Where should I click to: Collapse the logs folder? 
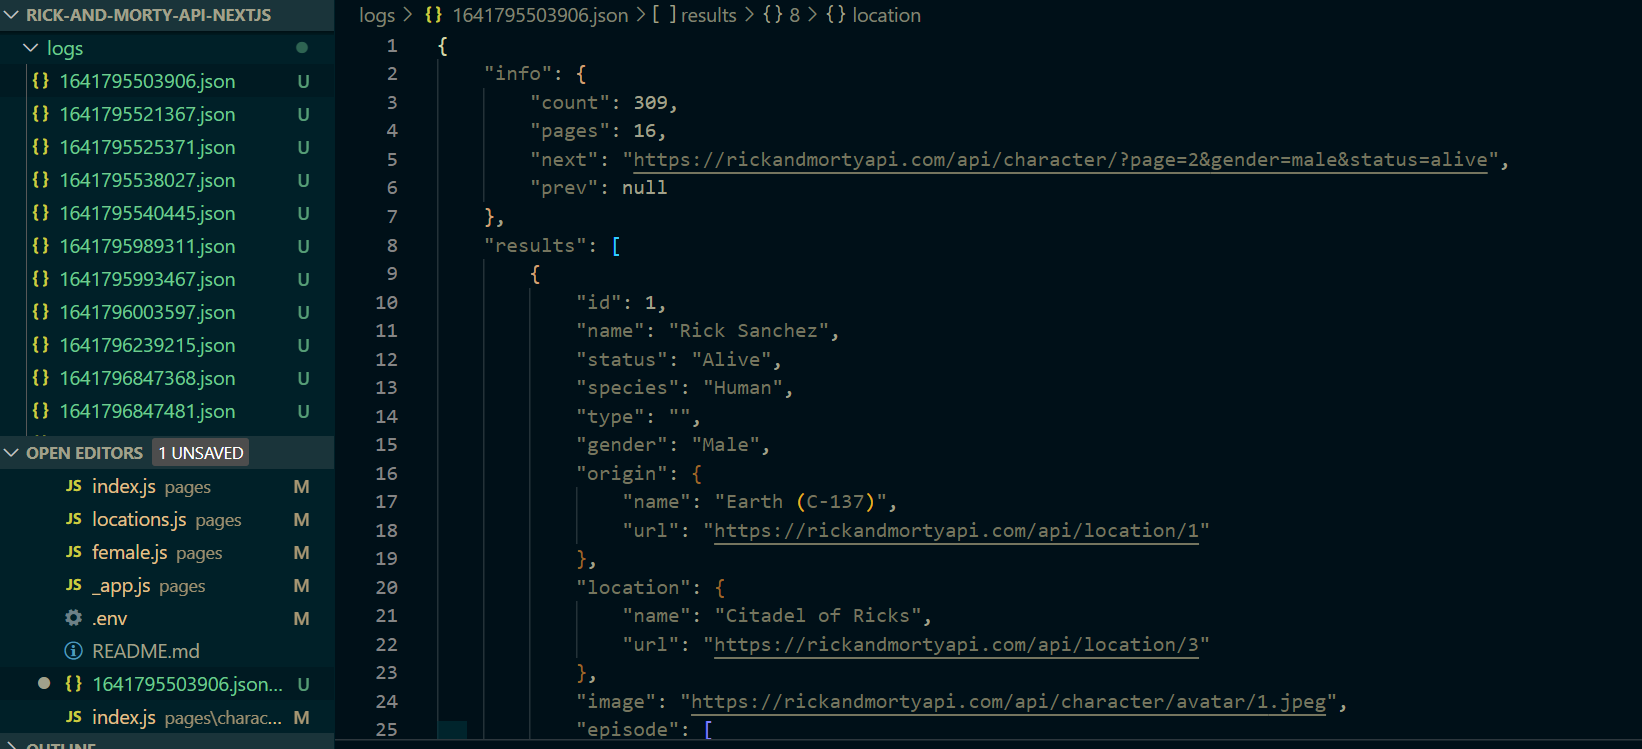(x=31, y=48)
